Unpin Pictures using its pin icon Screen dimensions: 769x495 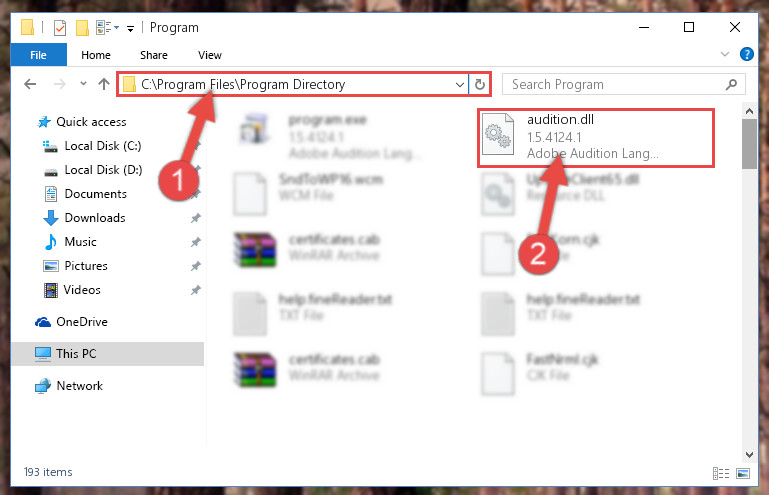pyautogui.click(x=196, y=266)
